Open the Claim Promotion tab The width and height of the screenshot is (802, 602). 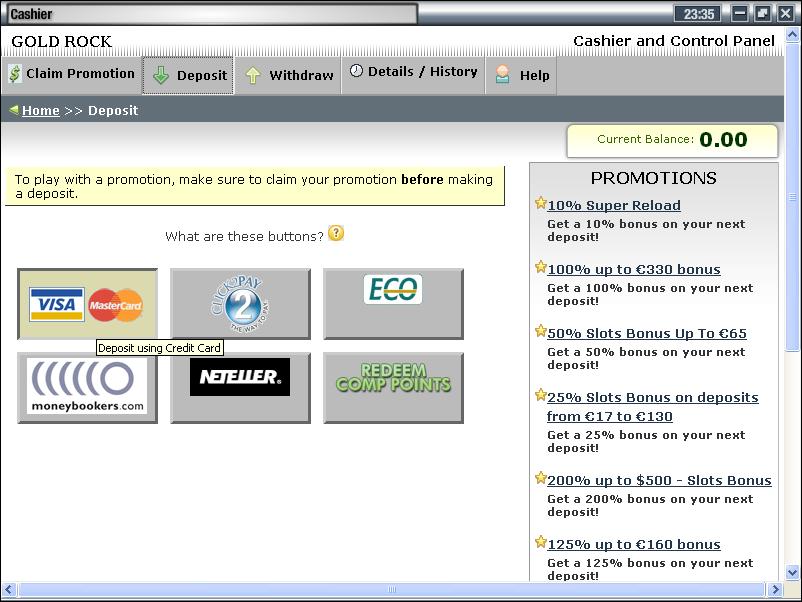click(x=71, y=74)
